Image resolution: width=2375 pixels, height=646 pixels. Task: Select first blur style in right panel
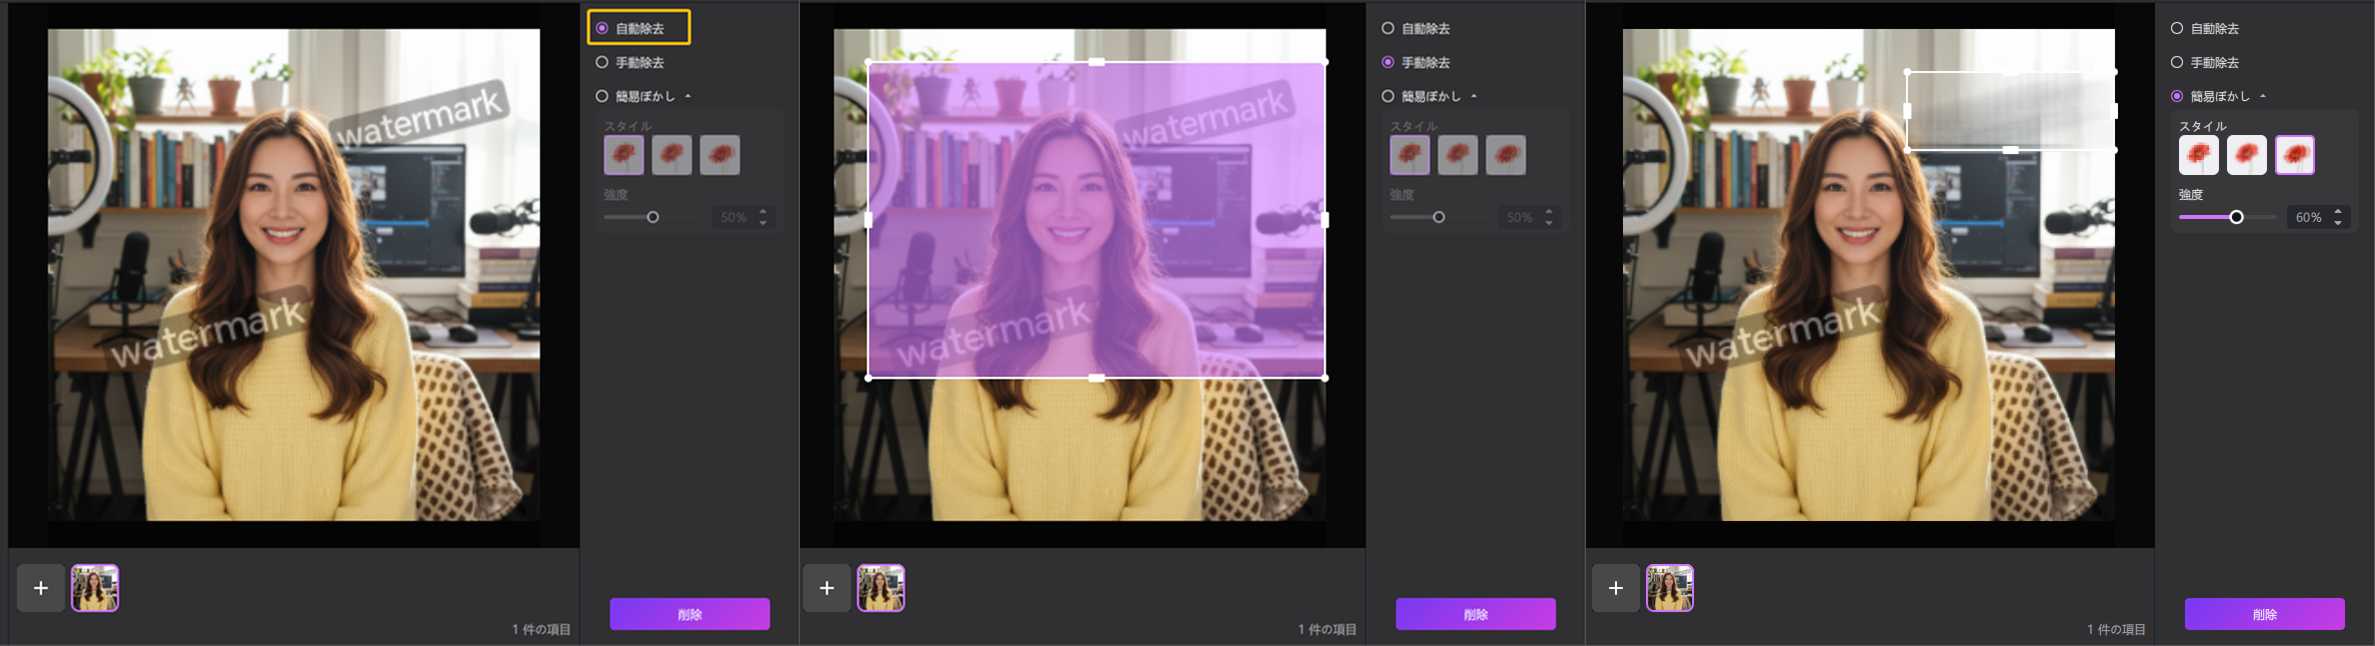[x=2198, y=155]
